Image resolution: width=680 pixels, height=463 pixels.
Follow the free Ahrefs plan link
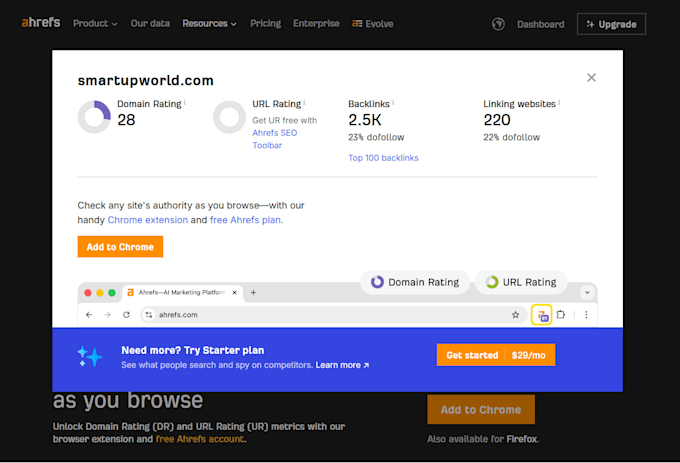point(246,220)
